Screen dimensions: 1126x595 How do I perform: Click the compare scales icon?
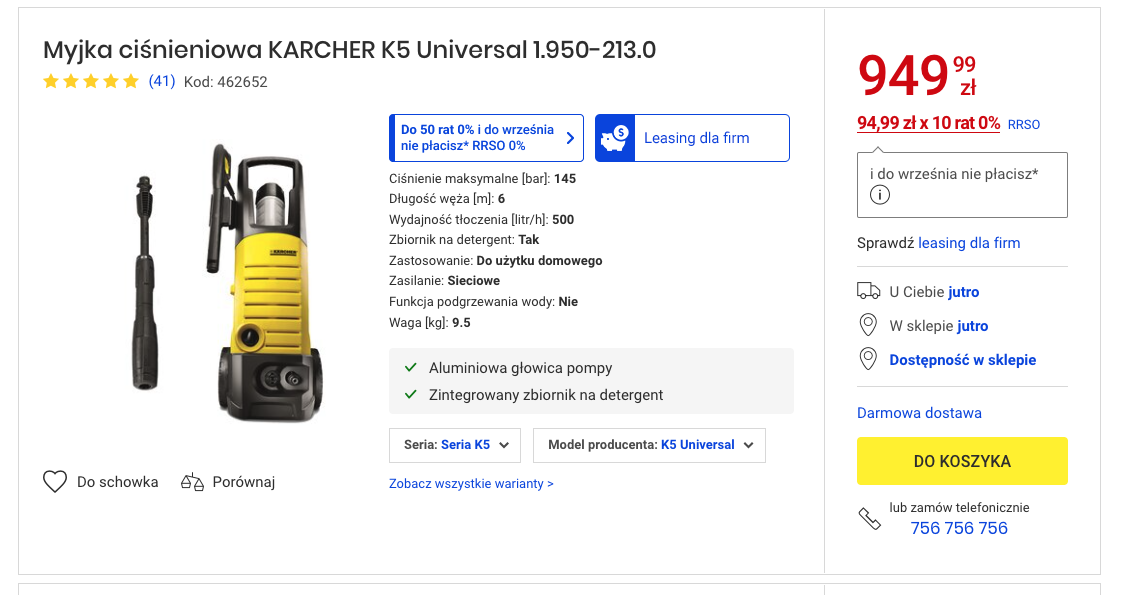click(192, 482)
